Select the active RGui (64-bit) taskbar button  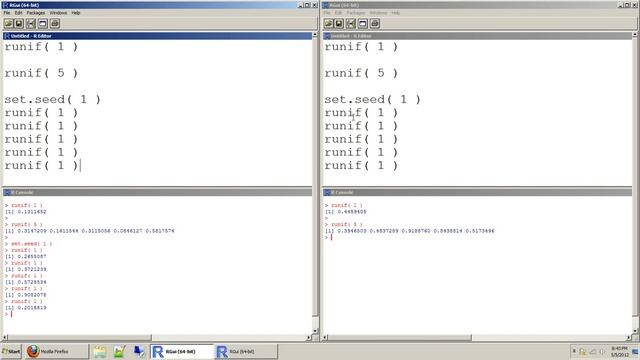coord(182,351)
